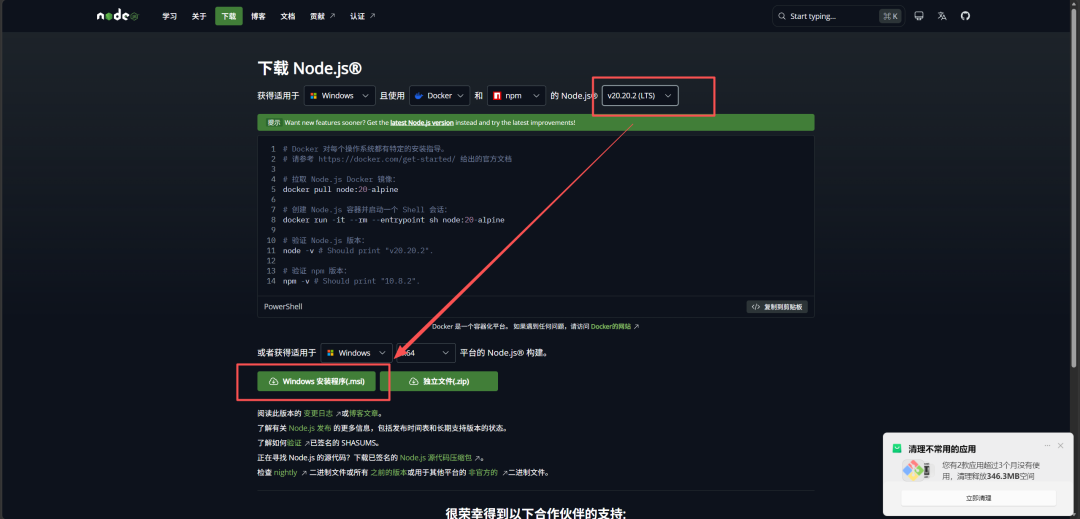Download the Windows 安装程序(.msi)

tap(316, 381)
